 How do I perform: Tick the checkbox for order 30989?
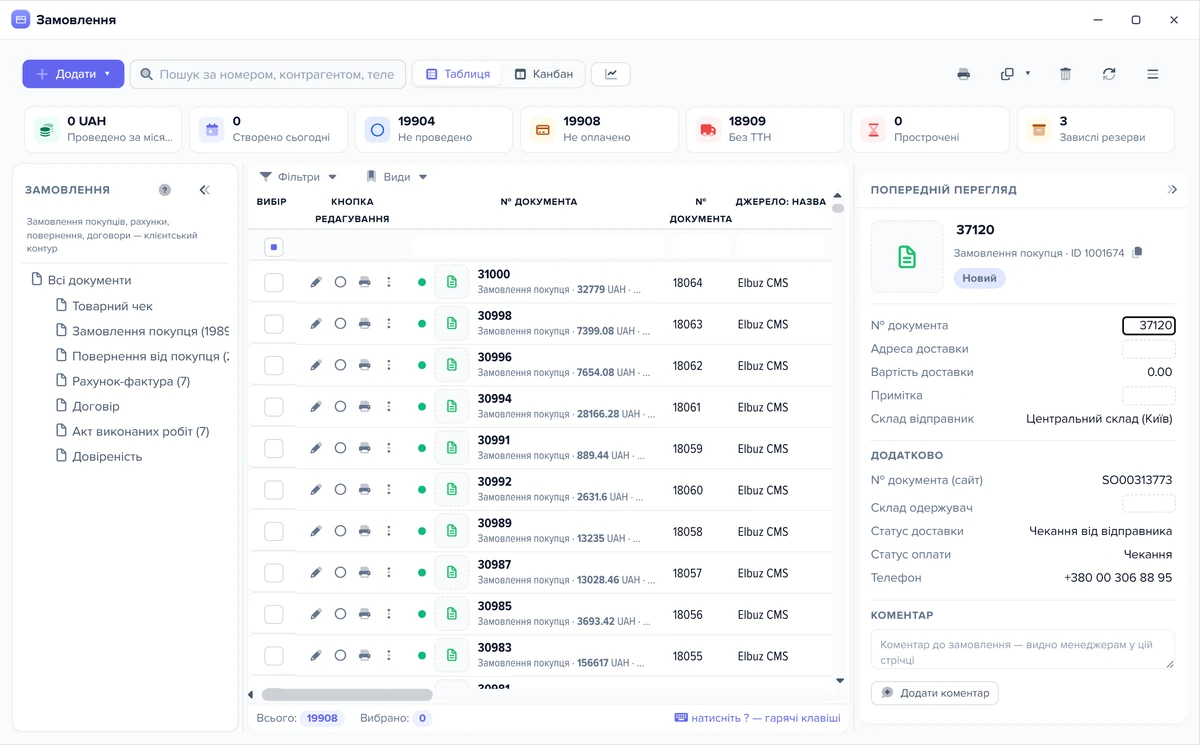tap(274, 532)
